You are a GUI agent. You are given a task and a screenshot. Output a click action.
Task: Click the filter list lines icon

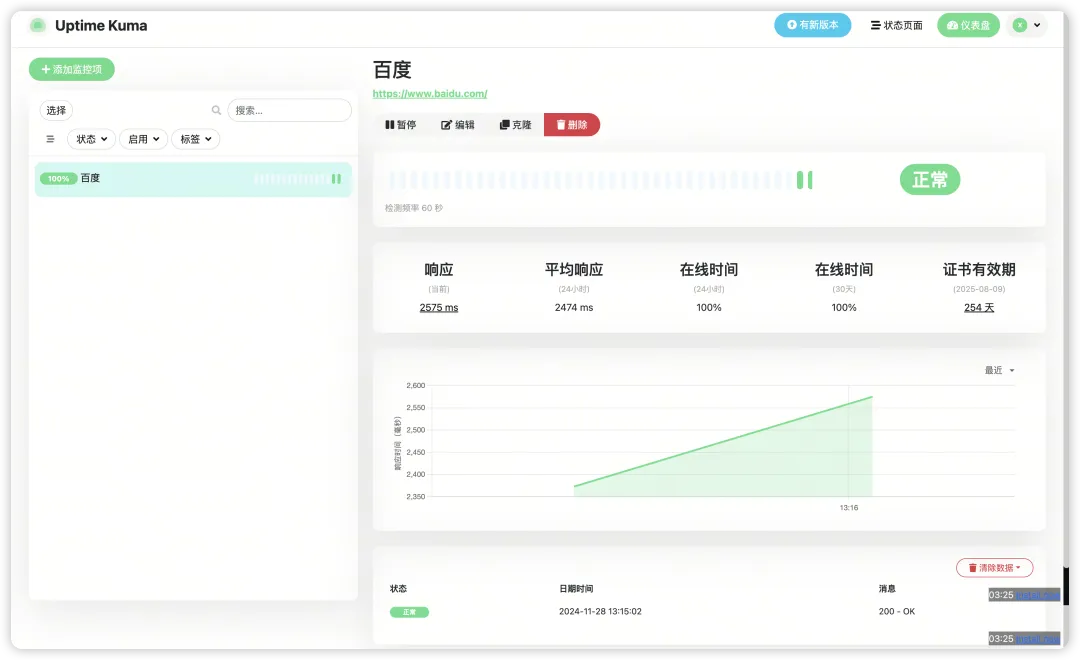[x=50, y=139]
